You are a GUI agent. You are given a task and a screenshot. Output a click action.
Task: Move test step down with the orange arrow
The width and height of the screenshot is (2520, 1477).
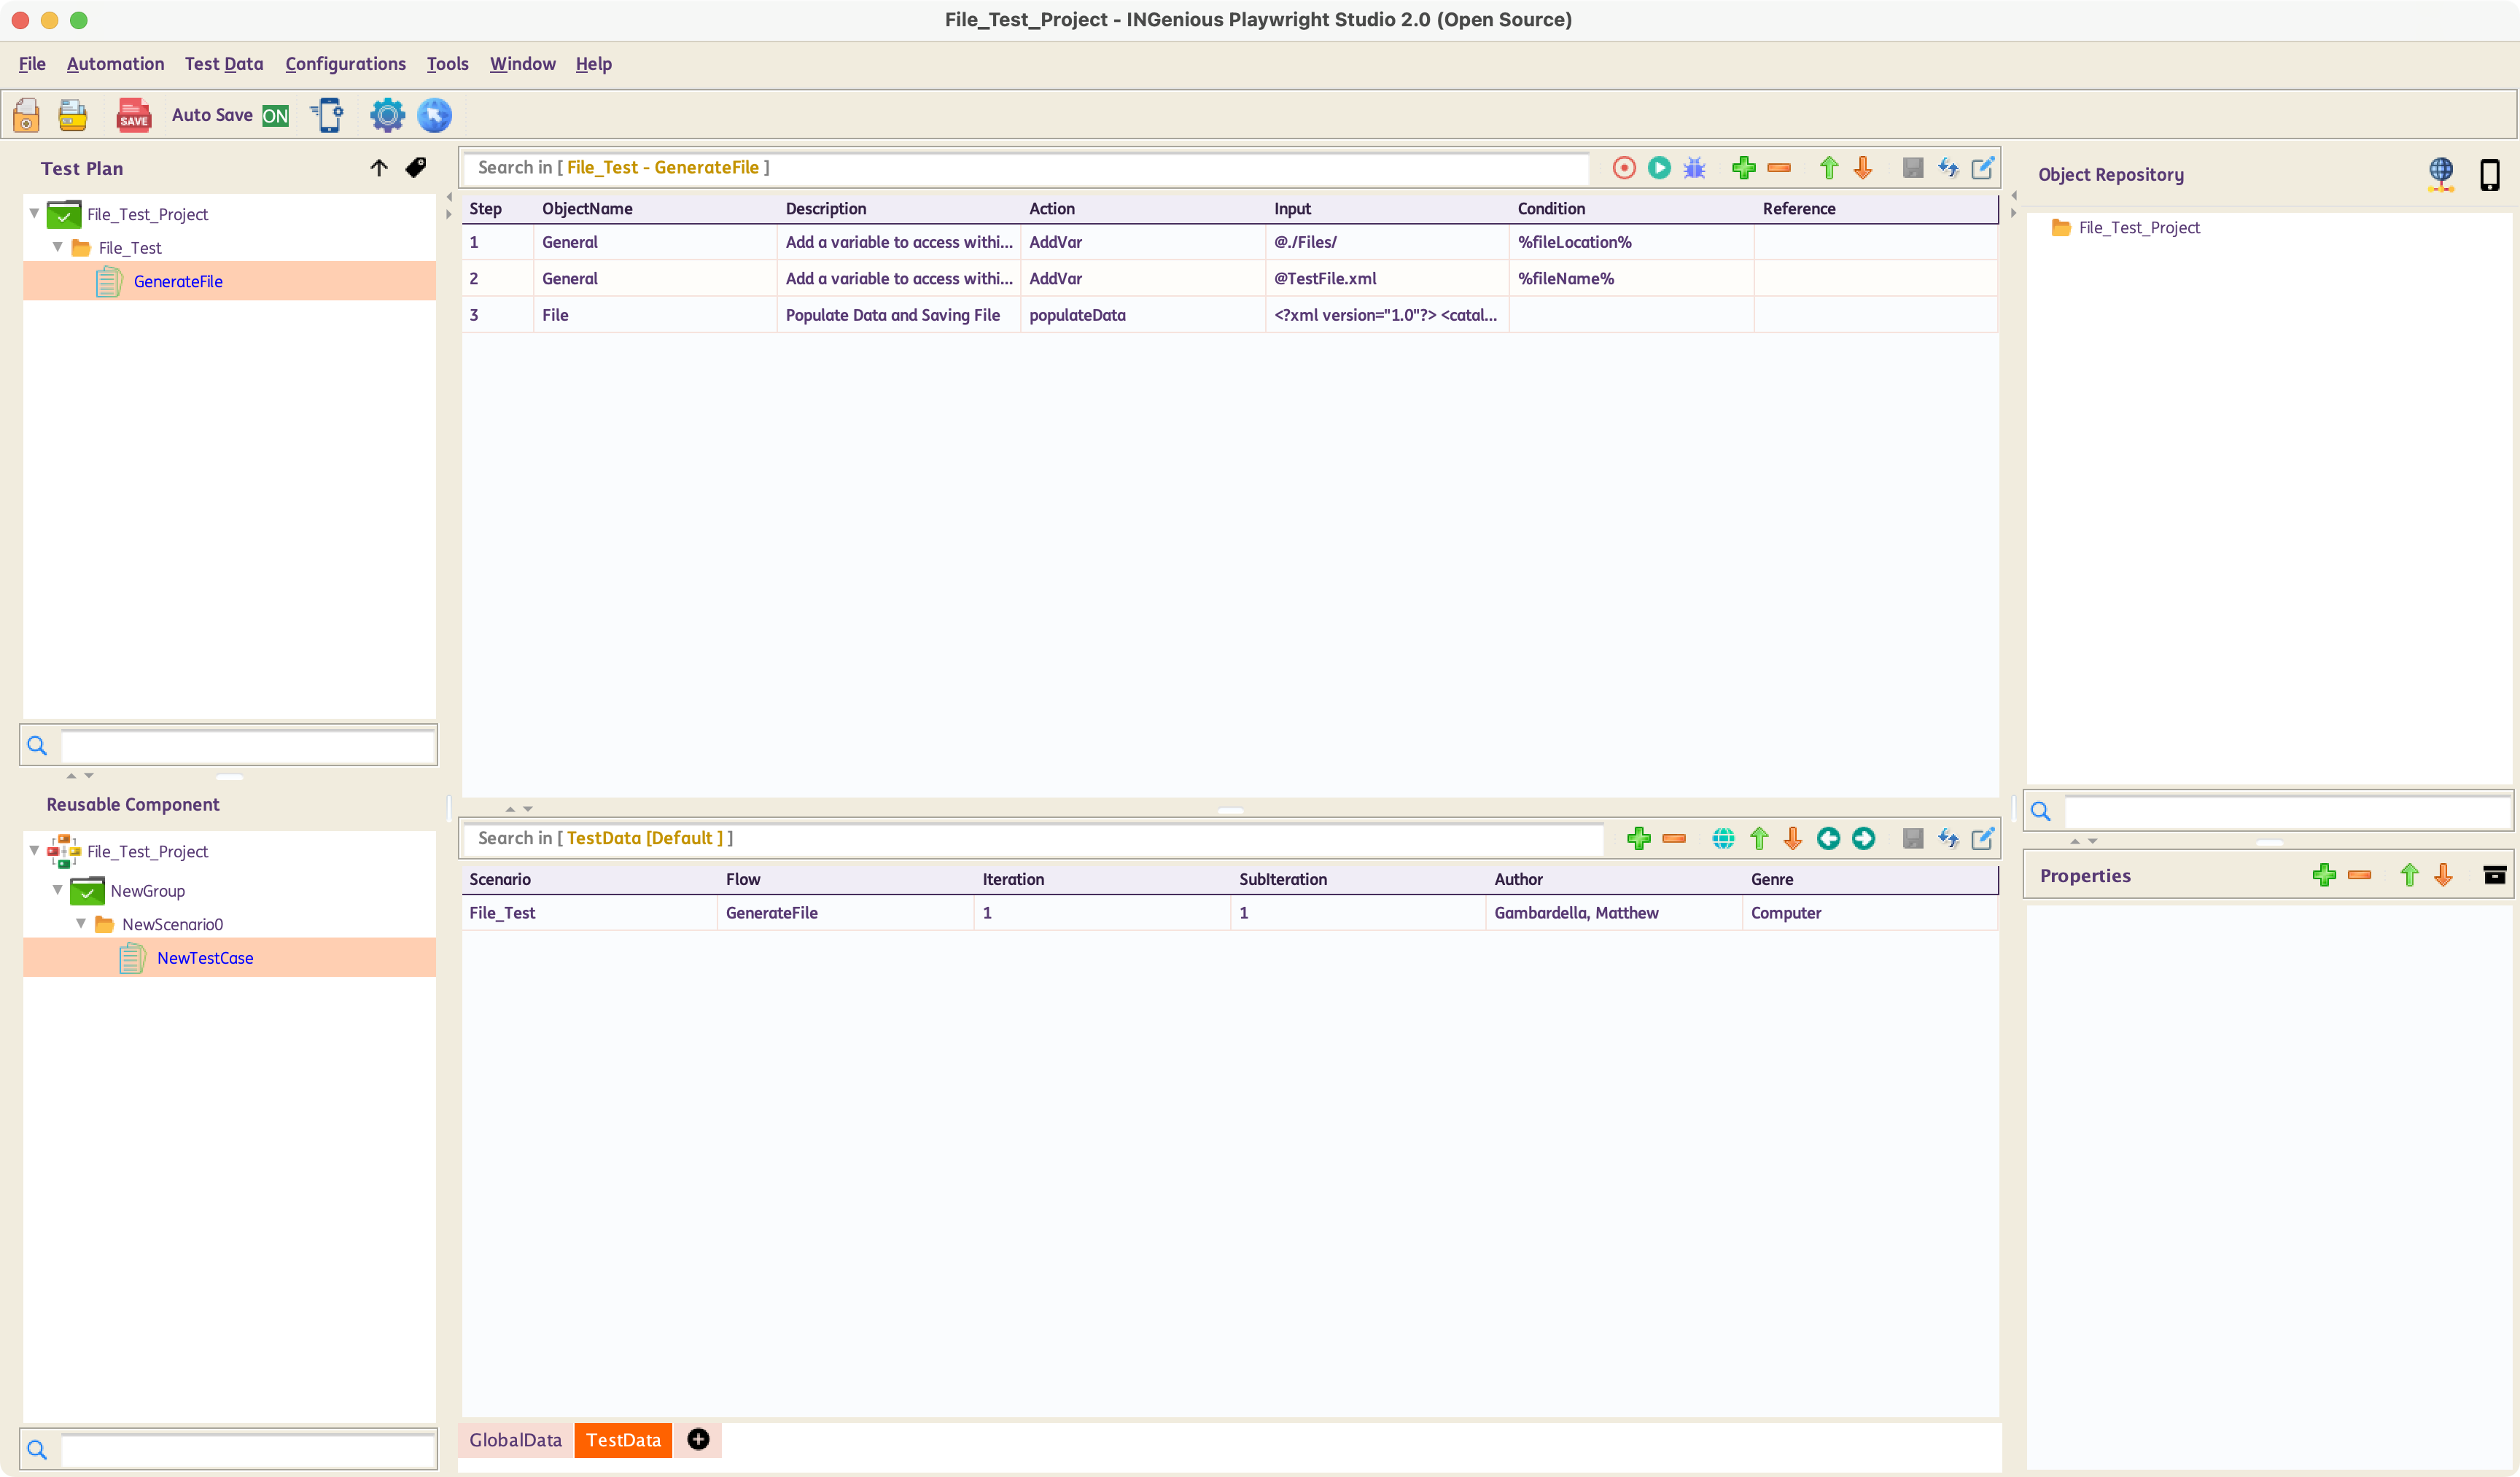(x=1862, y=168)
